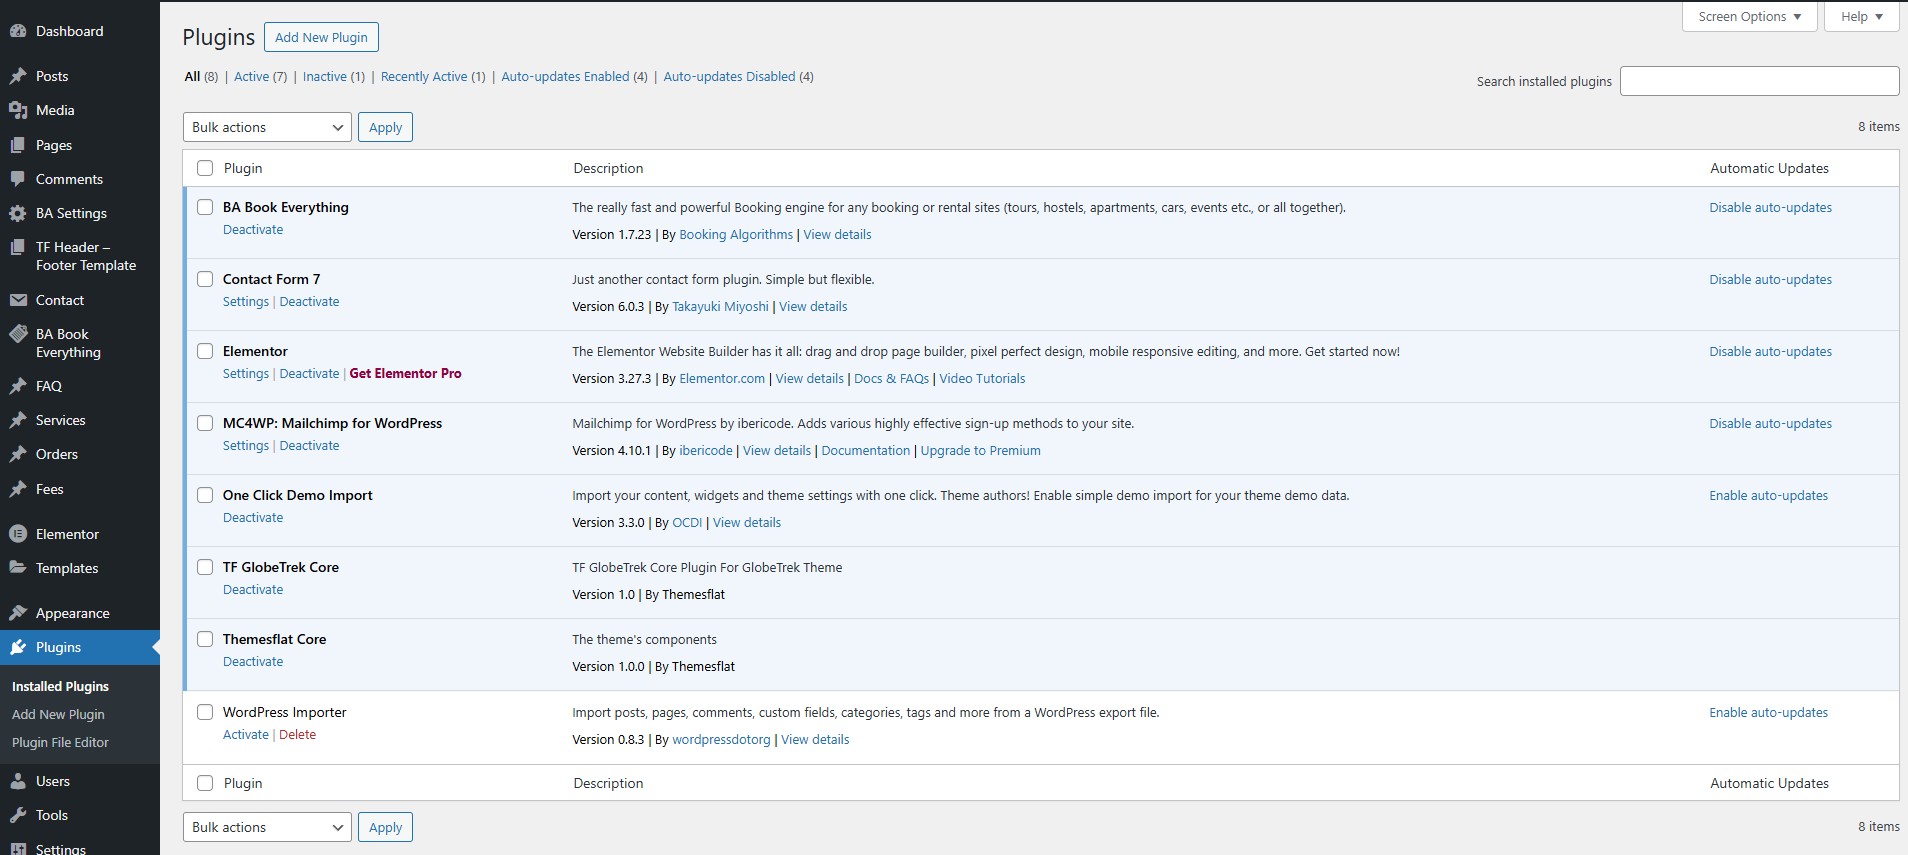Open the bottom Bulk actions dropdown
1908x855 pixels.
pos(267,827)
